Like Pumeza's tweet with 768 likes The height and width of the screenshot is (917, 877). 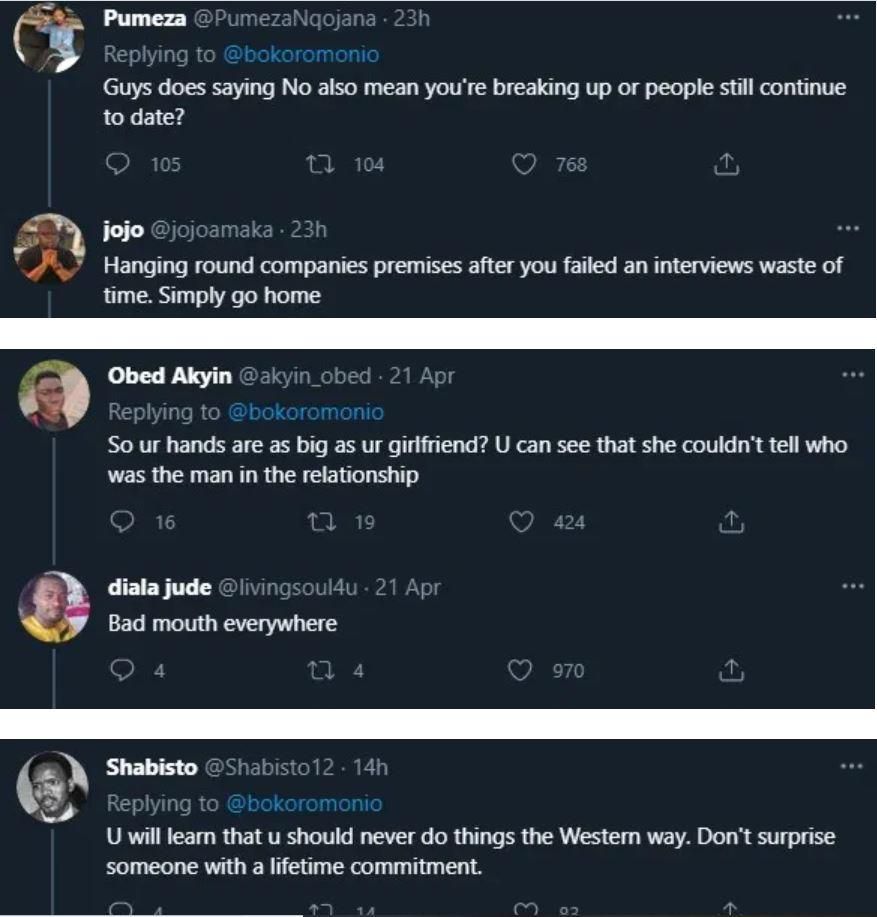[x=524, y=164]
